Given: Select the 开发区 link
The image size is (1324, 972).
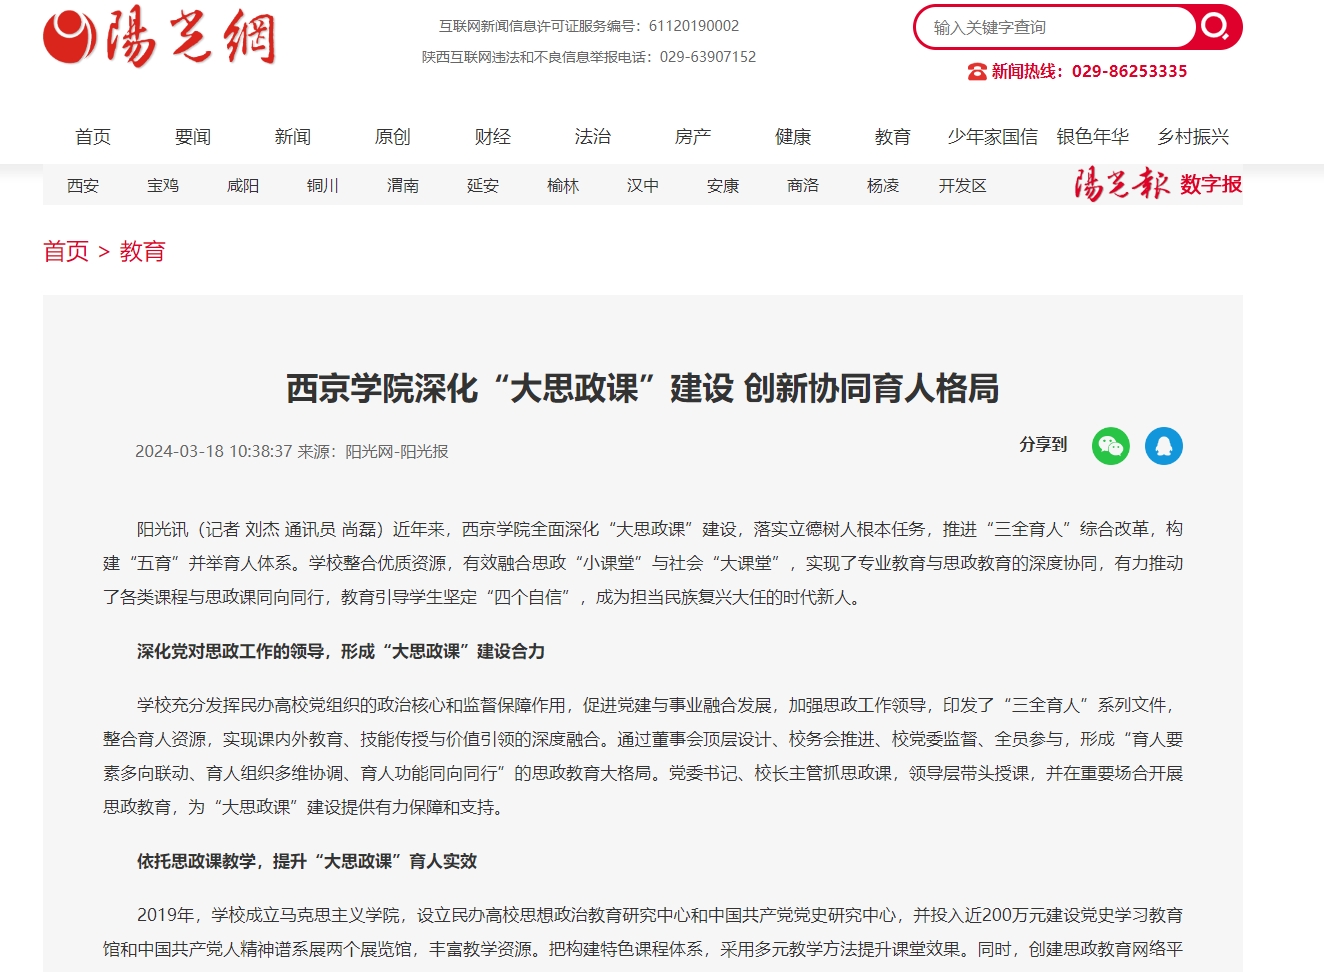Looking at the screenshot, I should pyautogui.click(x=963, y=186).
